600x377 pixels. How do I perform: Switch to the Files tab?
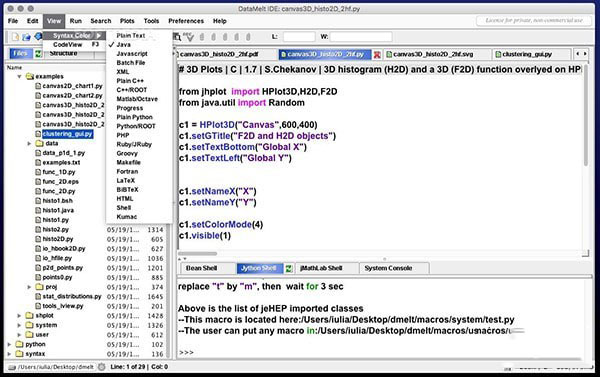point(20,54)
